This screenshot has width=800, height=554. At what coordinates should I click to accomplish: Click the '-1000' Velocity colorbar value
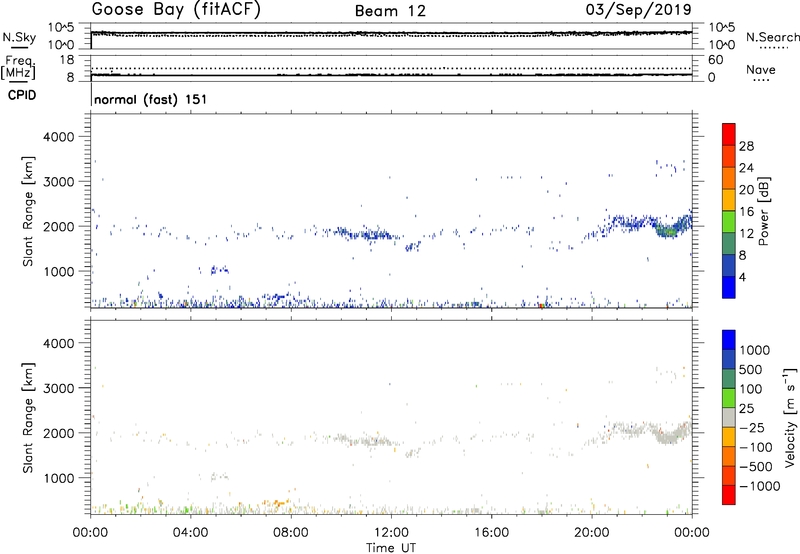(x=760, y=486)
